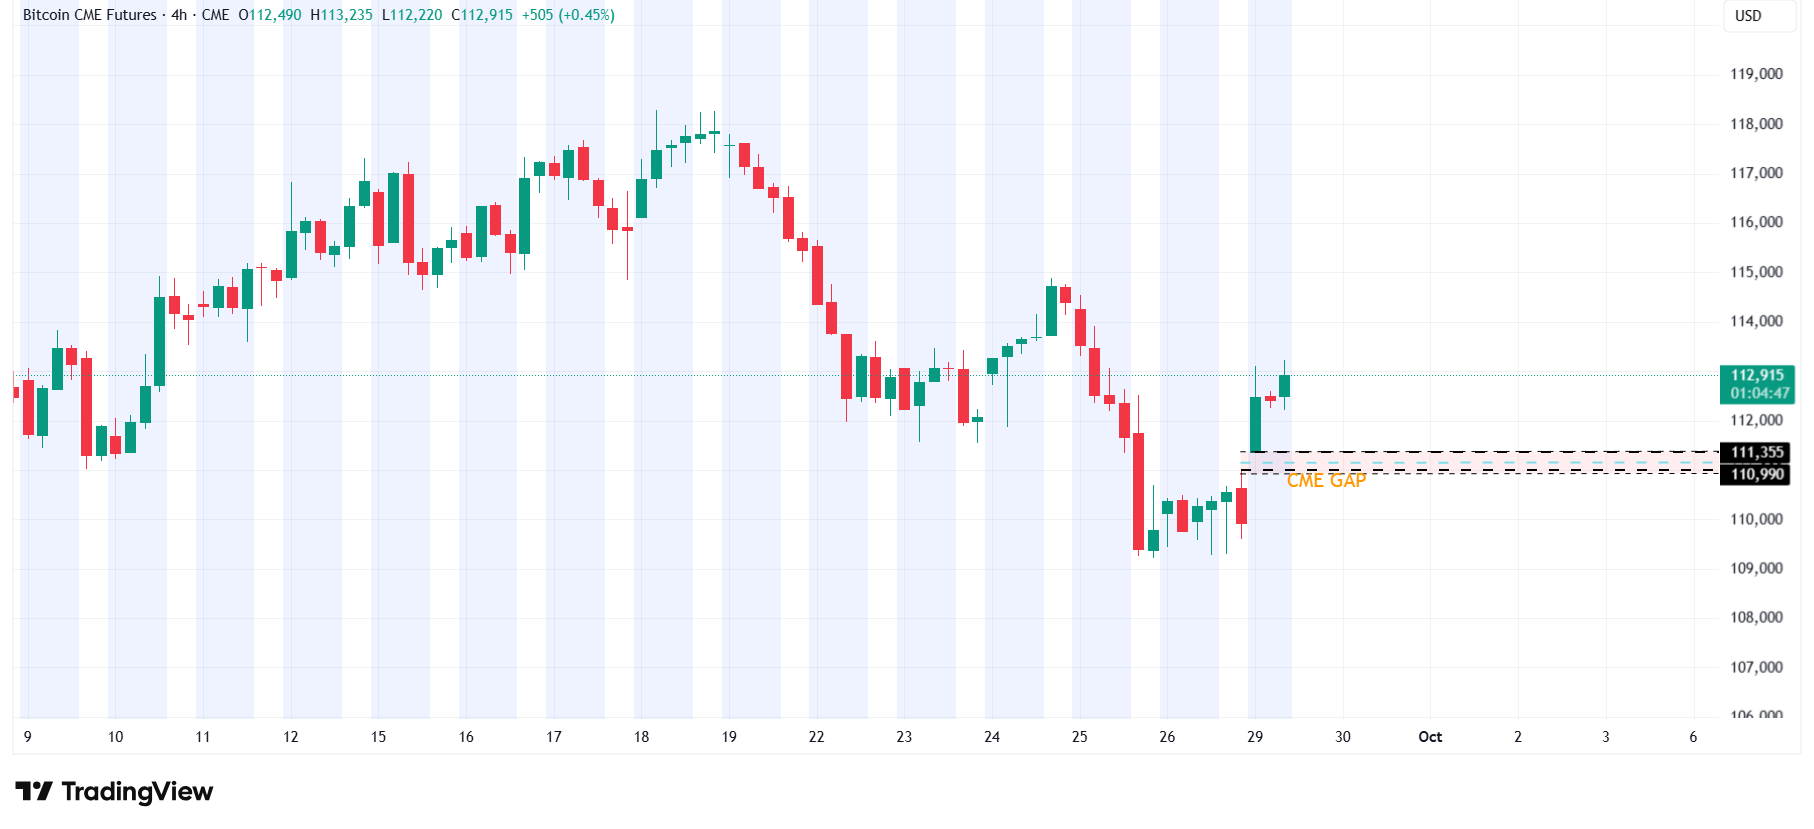The width and height of the screenshot is (1814, 829).
Task: Click the 119,000 price scale label
Action: click(1756, 74)
